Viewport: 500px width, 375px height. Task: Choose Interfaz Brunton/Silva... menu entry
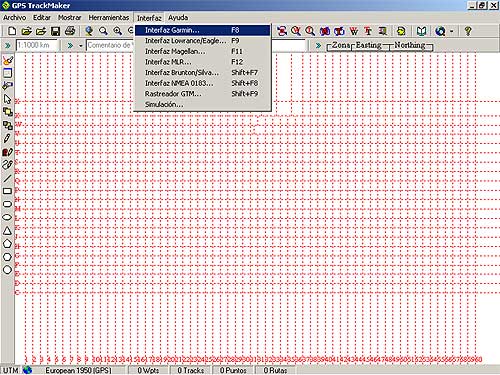pyautogui.click(x=202, y=73)
